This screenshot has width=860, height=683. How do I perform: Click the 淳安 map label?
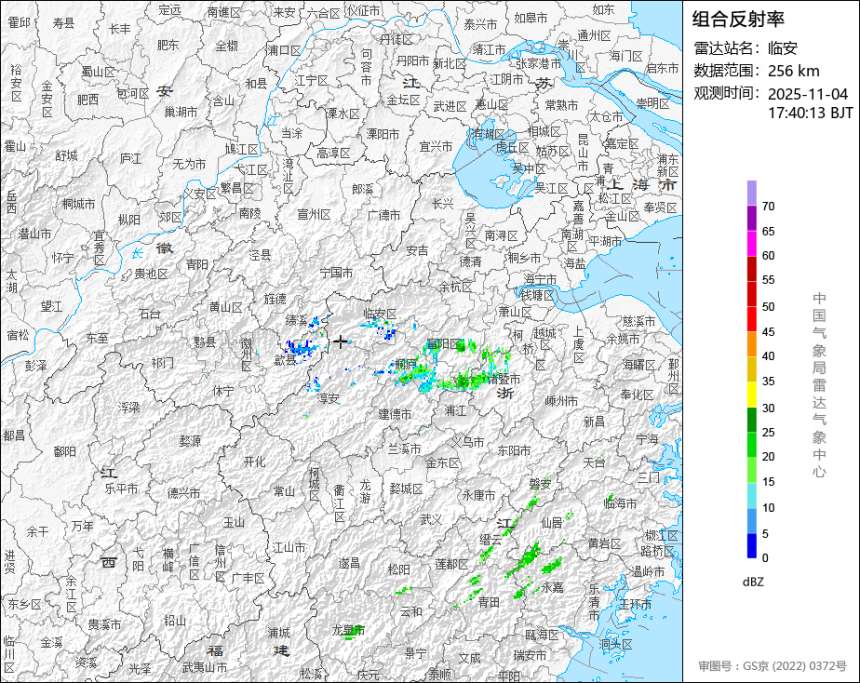point(328,399)
